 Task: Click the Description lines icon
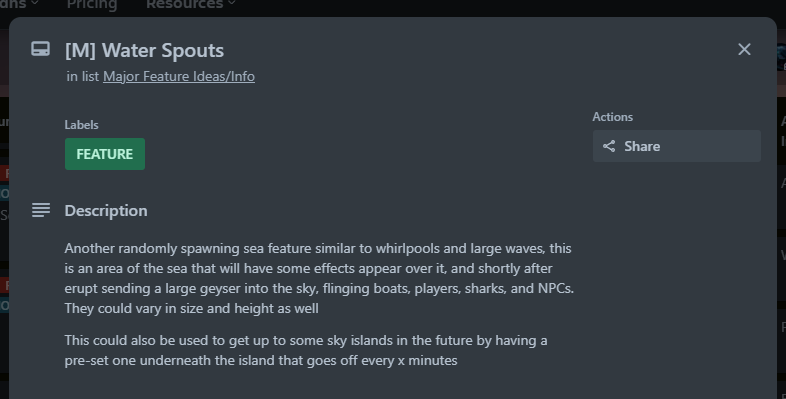click(x=41, y=210)
